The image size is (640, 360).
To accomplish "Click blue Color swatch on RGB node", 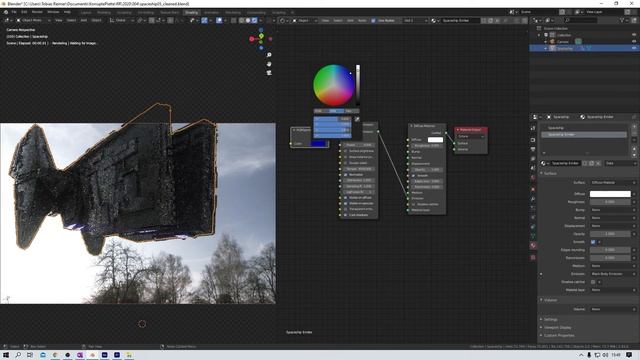I will pos(318,144).
